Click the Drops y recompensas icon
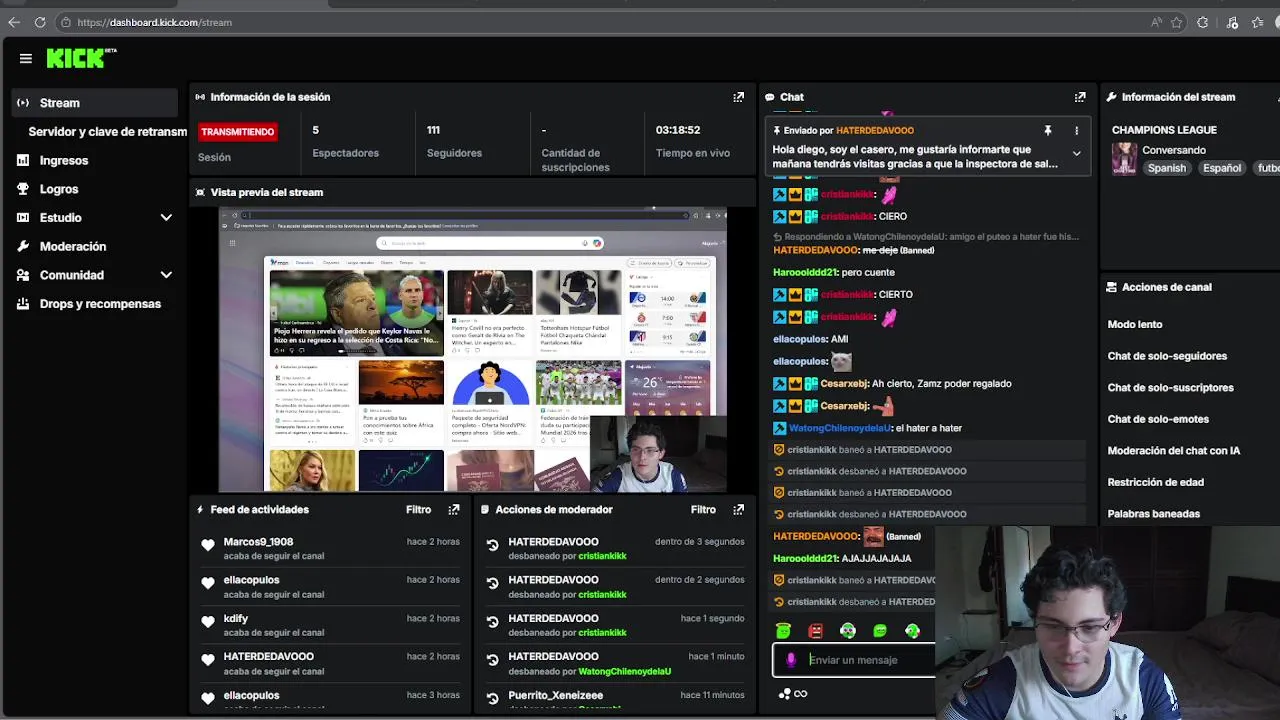The image size is (1280, 720). click(x=23, y=304)
